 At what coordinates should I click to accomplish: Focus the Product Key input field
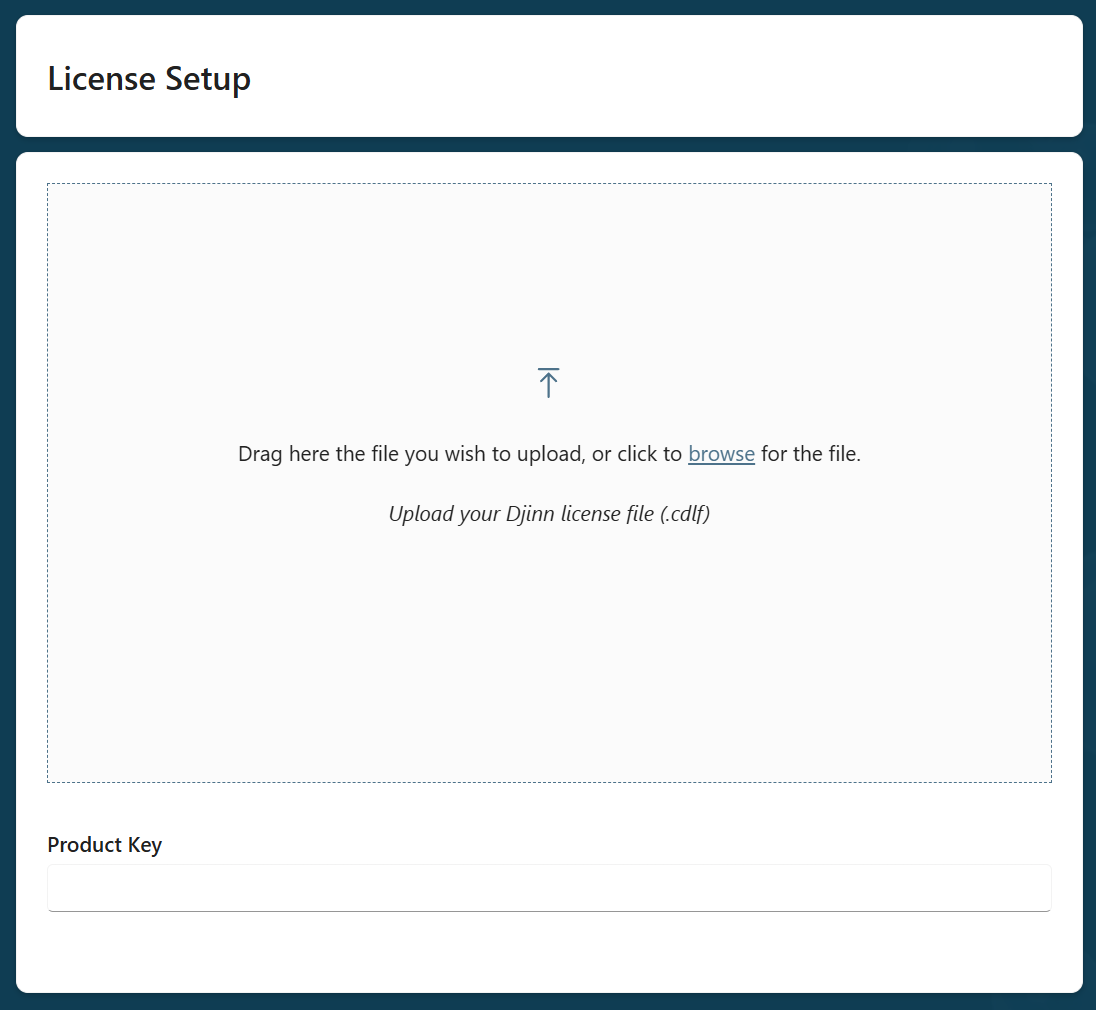pyautogui.click(x=549, y=888)
